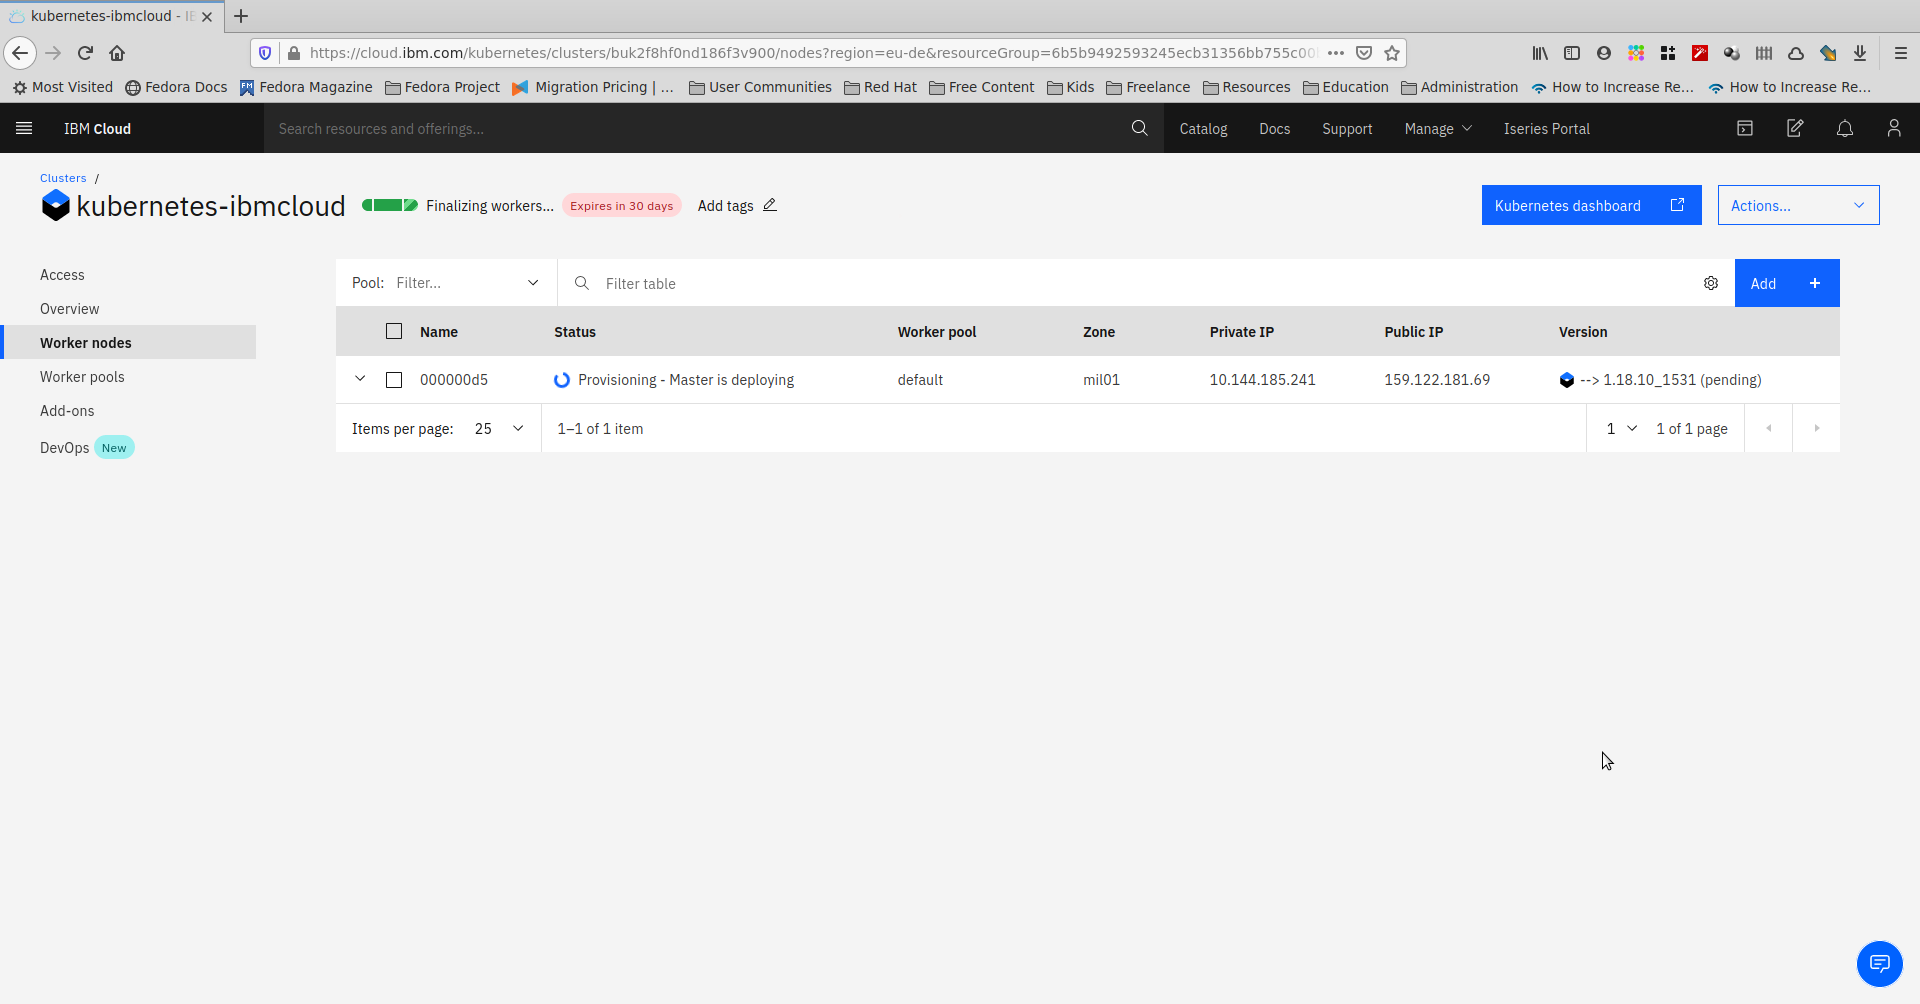The width and height of the screenshot is (1920, 1004).
Task: Click the Firefox back arrow
Action: point(20,53)
